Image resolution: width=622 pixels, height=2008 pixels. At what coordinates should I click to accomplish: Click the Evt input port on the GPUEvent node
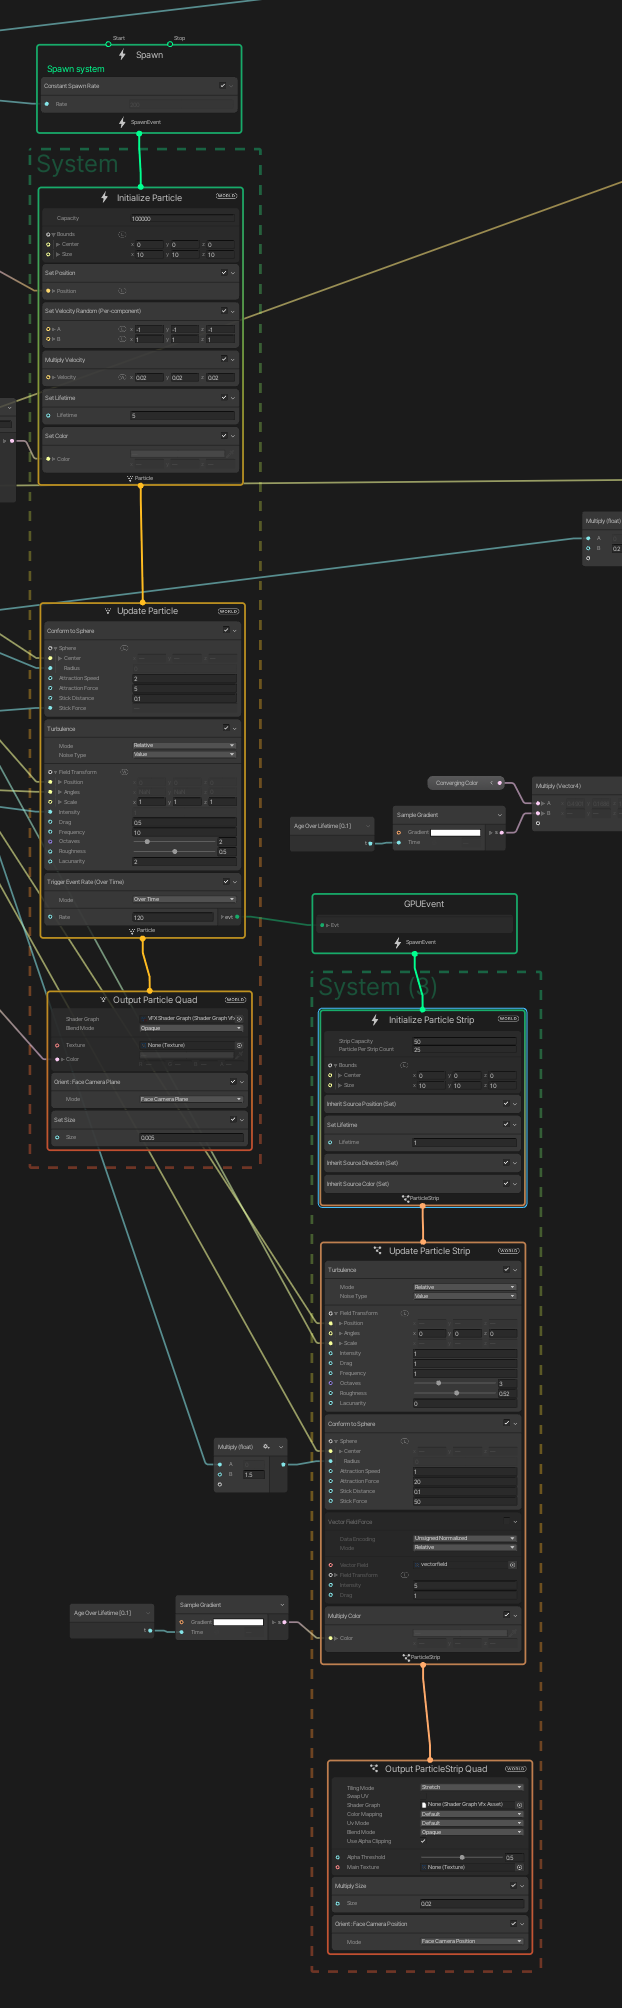tap(322, 925)
